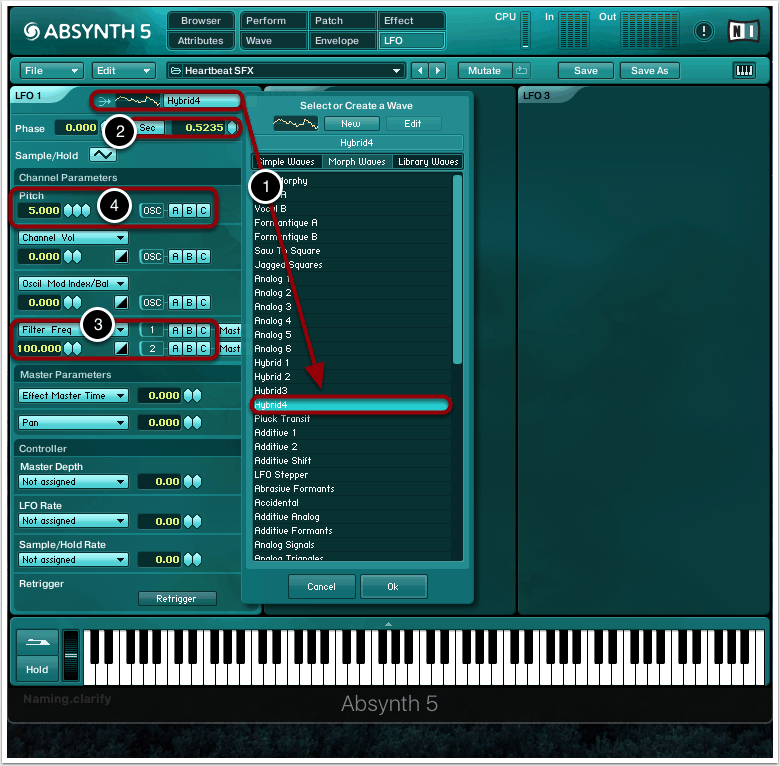
Task: Toggle the Pitch OSC button
Action: point(152,211)
